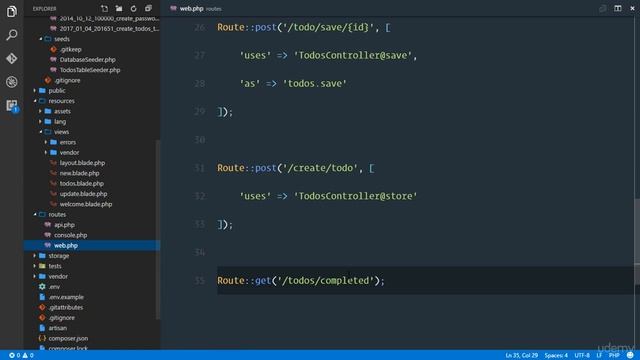Click Ln 35, Col 29 in status bar

[521, 356]
